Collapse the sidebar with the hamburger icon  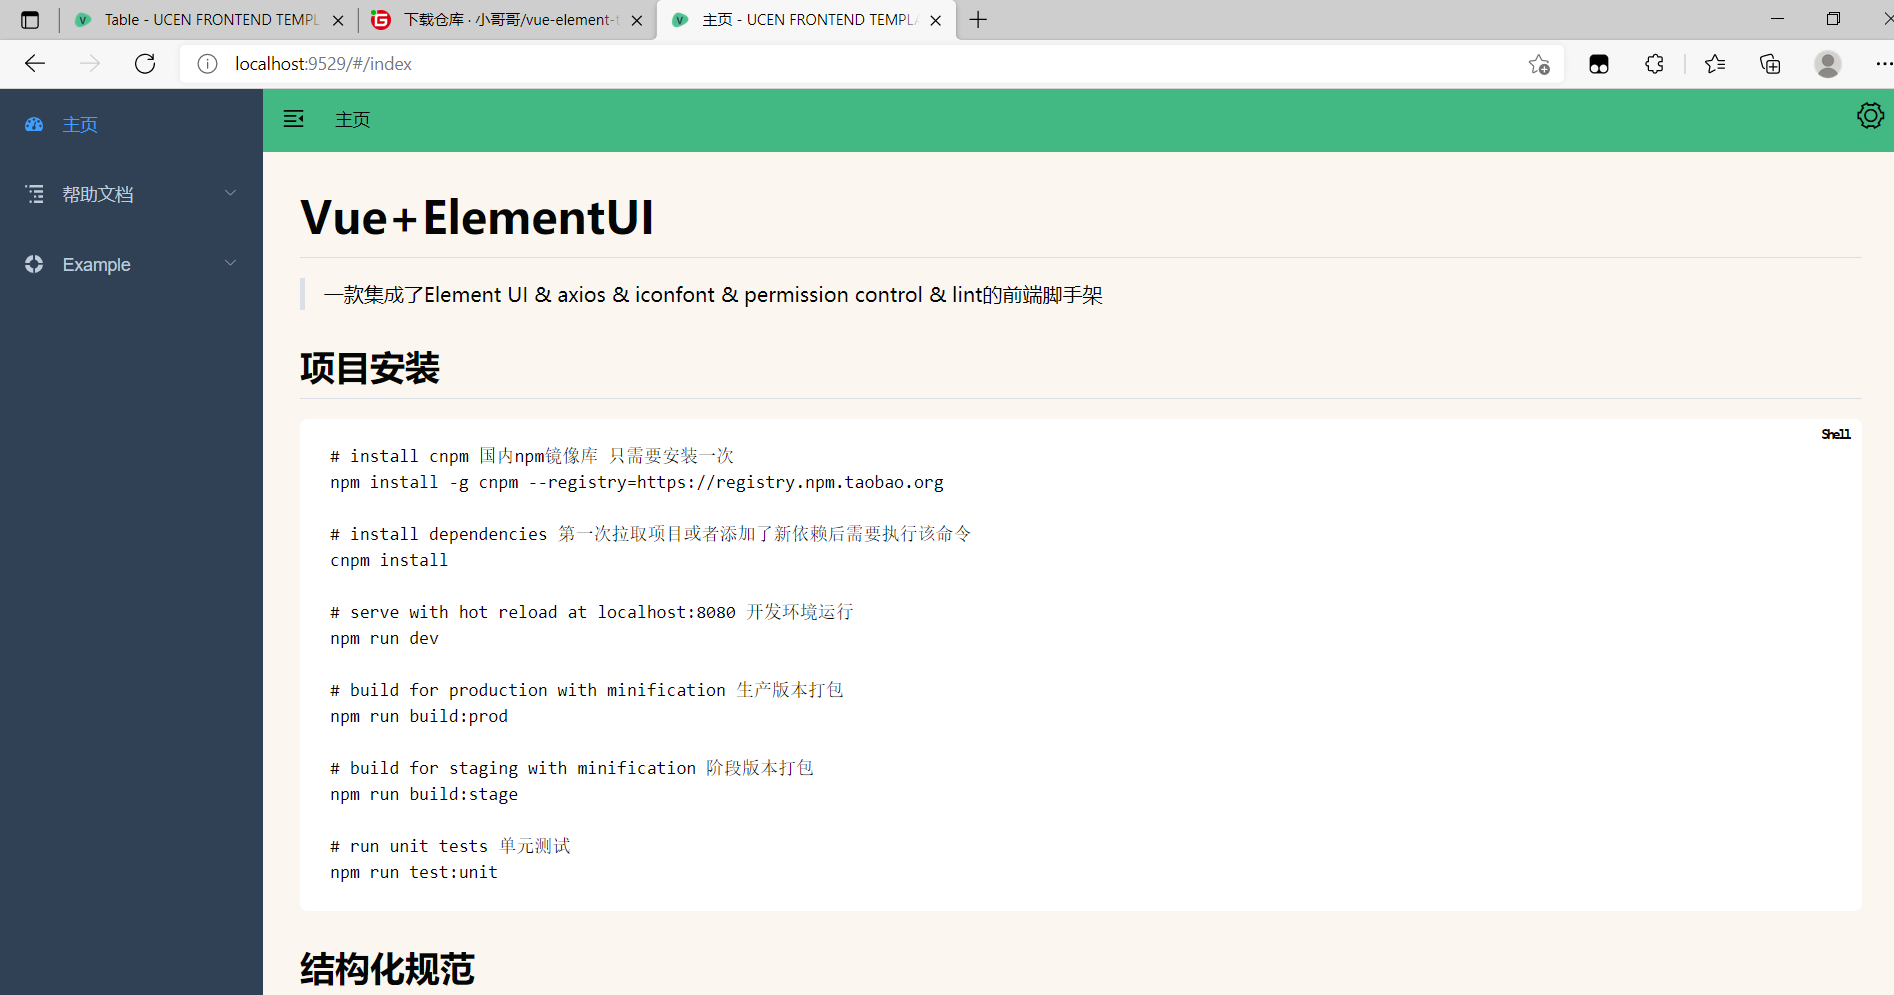(x=293, y=119)
